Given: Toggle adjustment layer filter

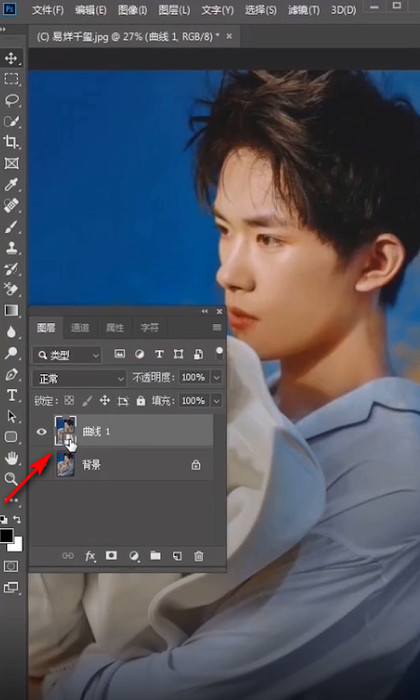Looking at the screenshot, I should pyautogui.click(x=140, y=354).
